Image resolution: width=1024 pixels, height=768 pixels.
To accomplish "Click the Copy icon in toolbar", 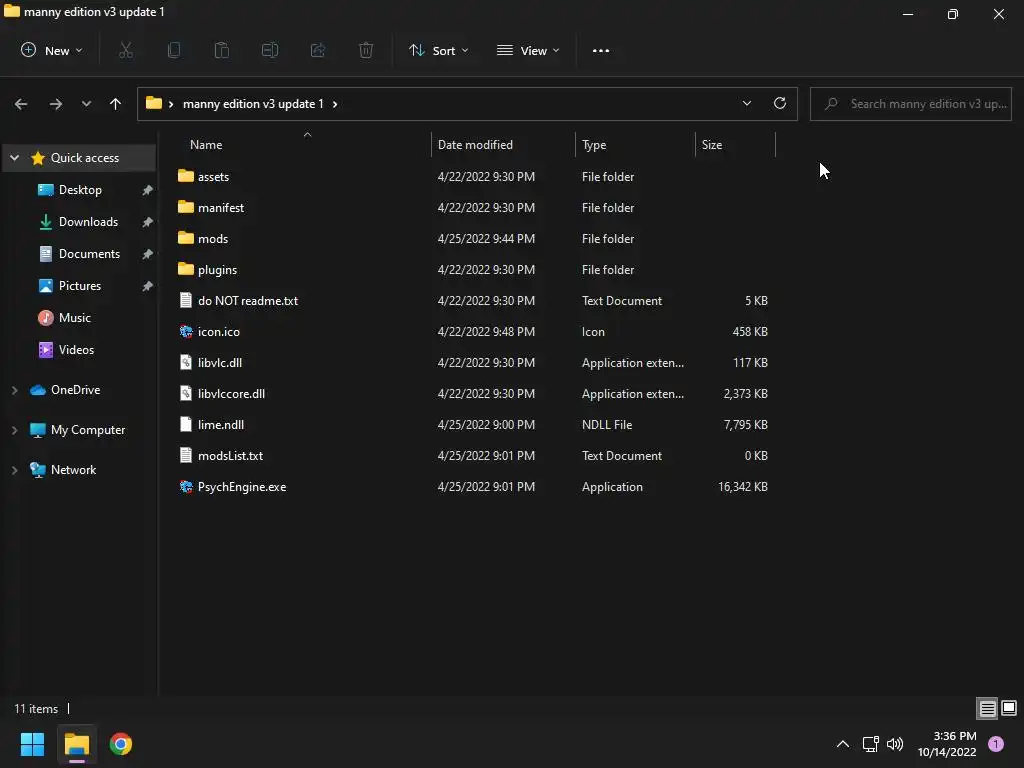I will tap(174, 50).
